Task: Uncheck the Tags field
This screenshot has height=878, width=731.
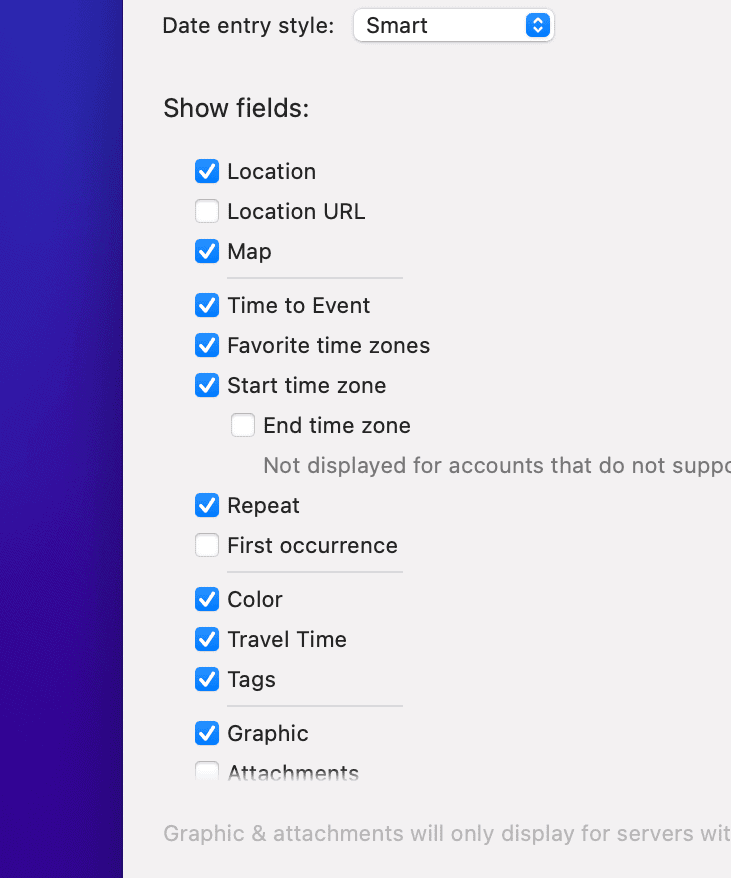Action: click(x=206, y=679)
